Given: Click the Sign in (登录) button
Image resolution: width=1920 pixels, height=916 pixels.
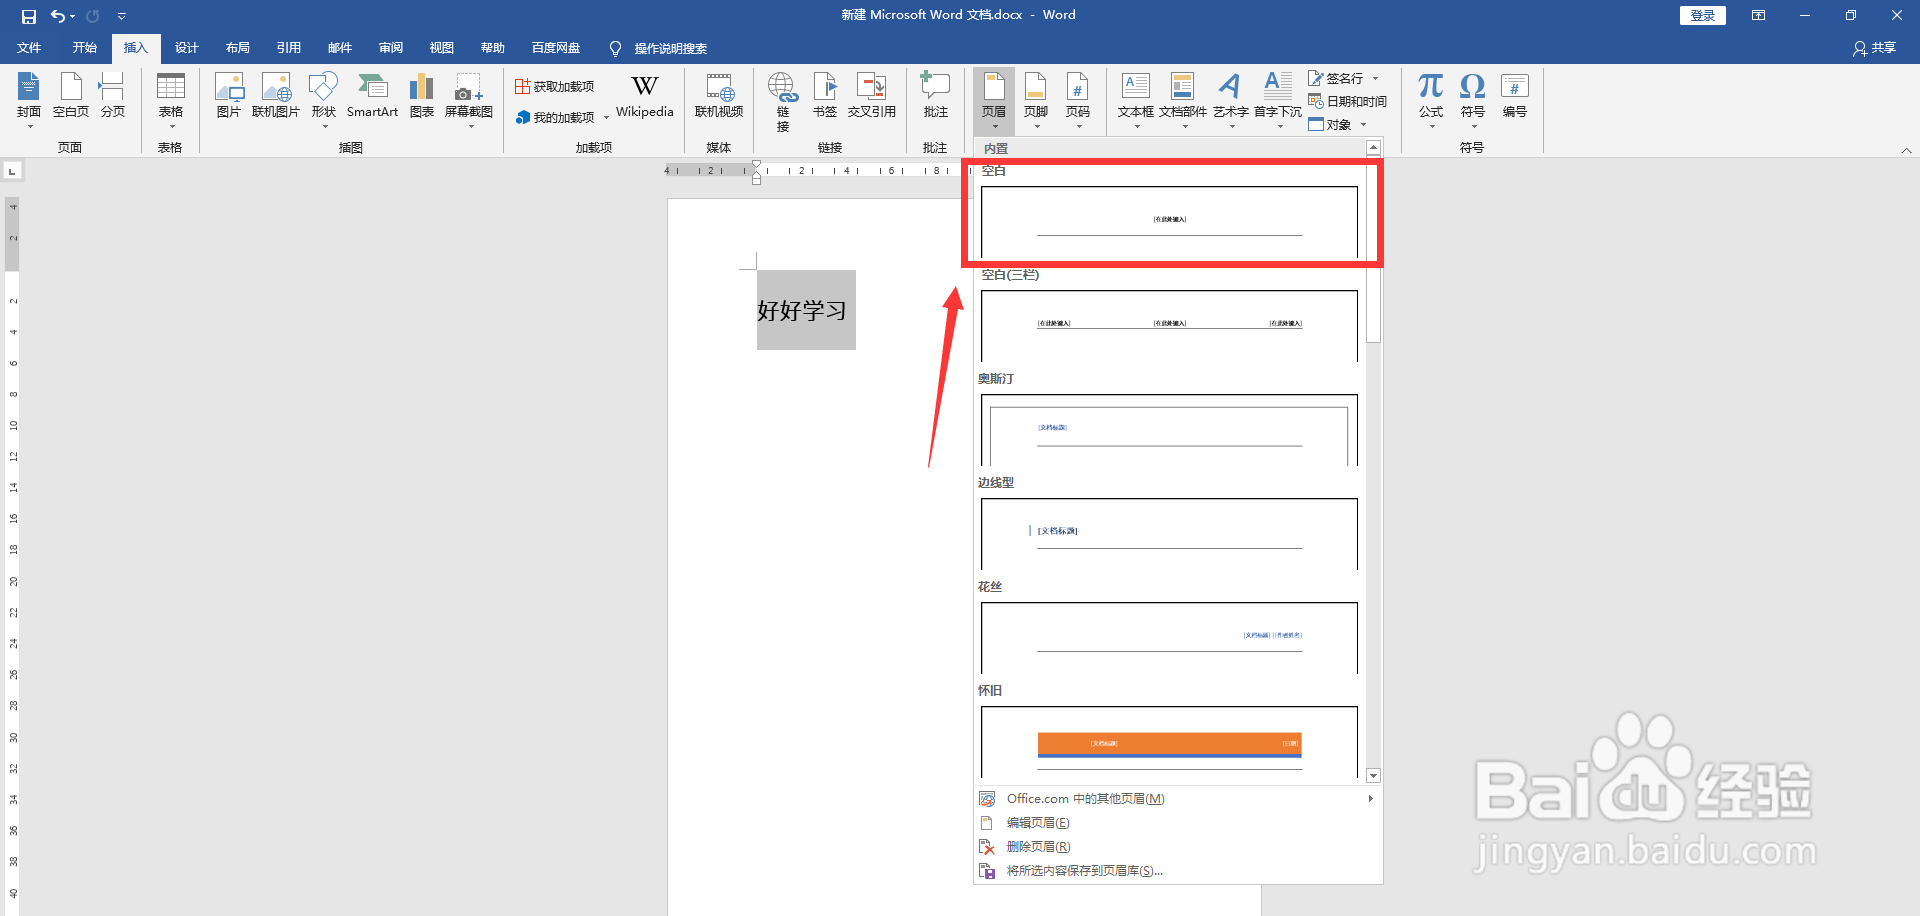Looking at the screenshot, I should tap(1703, 15).
